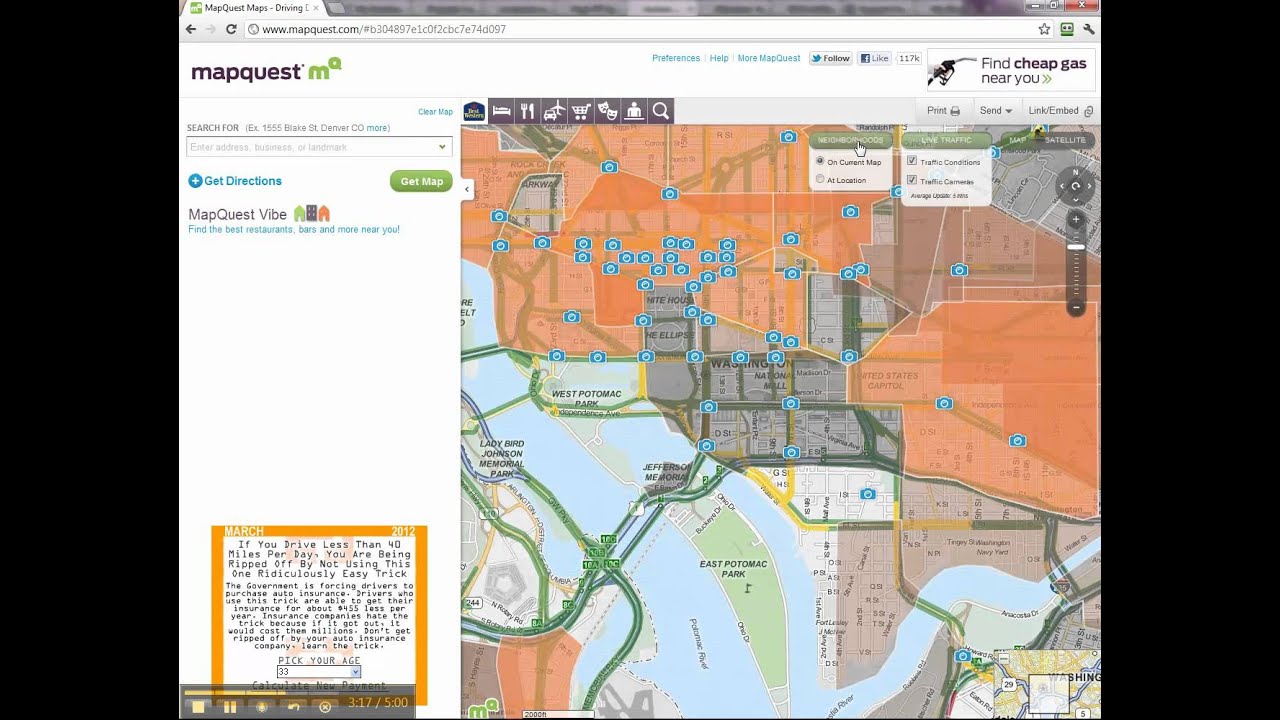Select the On Current Map radio button
The width and height of the screenshot is (1280, 720).
click(820, 161)
